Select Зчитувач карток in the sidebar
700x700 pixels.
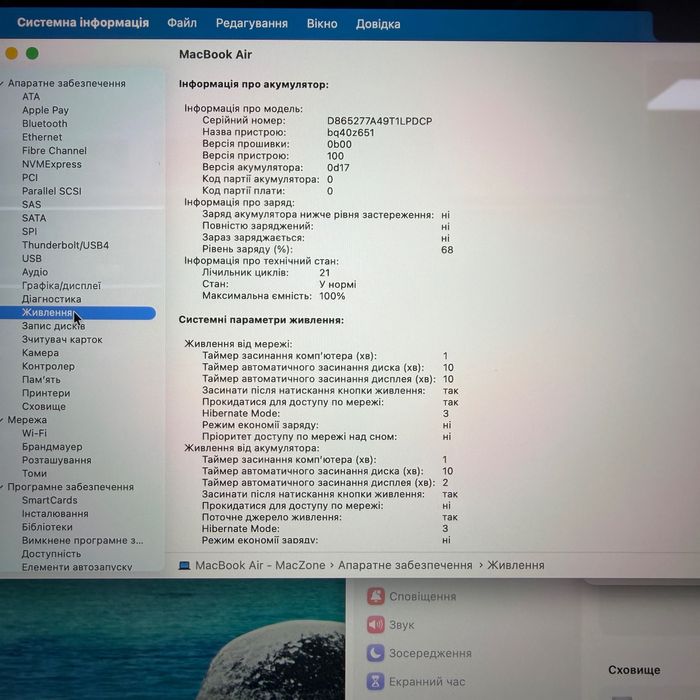pyautogui.click(x=62, y=340)
